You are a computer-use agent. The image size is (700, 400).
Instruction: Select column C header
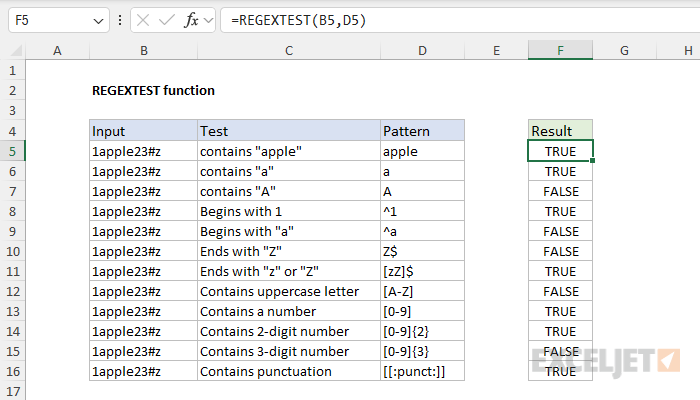click(x=289, y=50)
